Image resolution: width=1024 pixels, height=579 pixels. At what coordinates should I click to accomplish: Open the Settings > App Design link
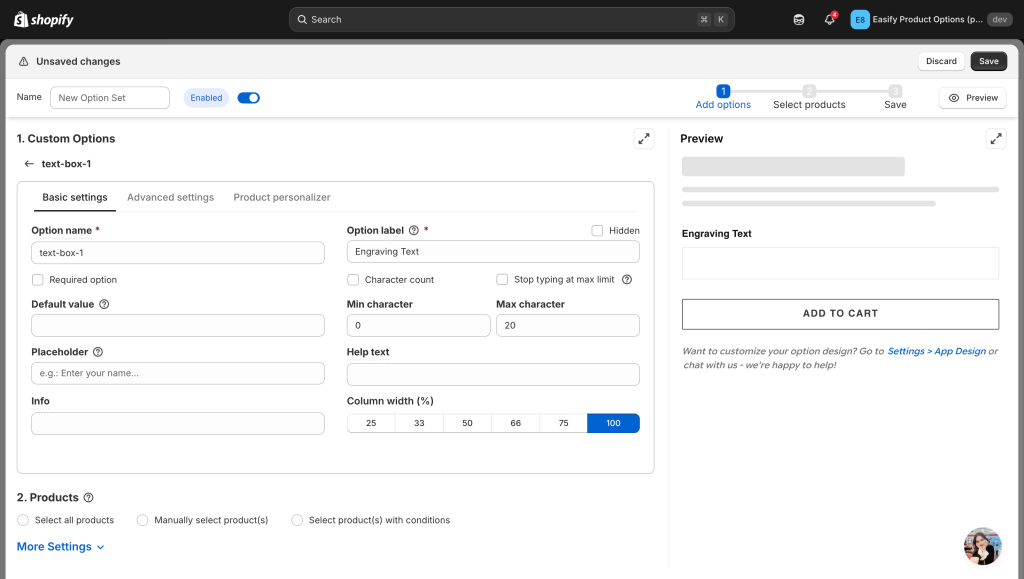936,352
